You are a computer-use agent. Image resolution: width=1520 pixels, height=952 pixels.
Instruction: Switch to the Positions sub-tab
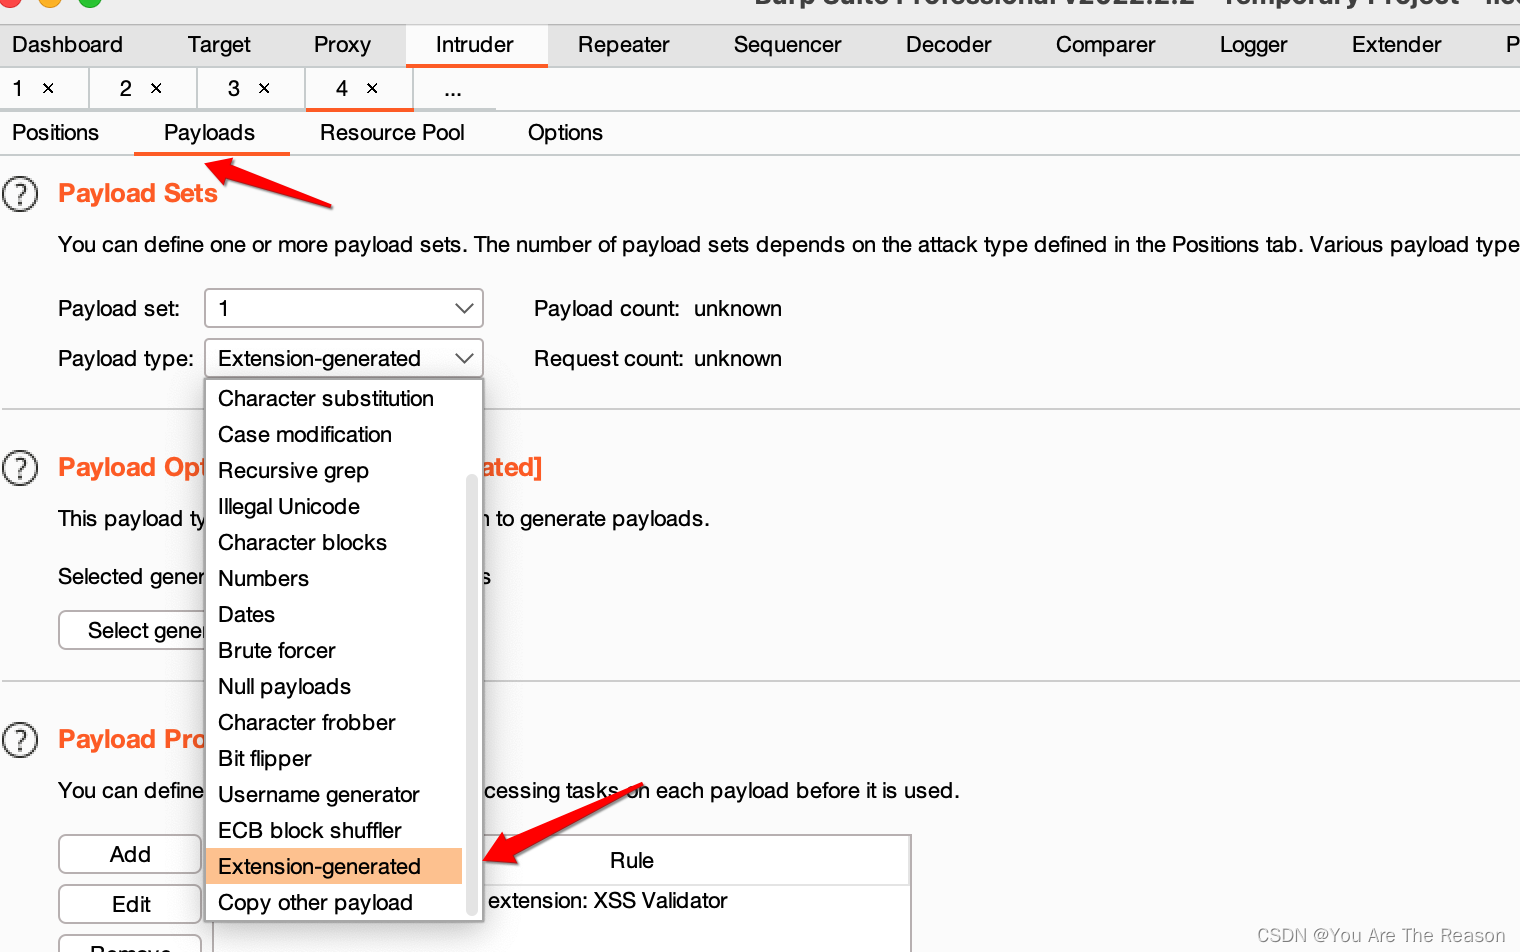pyautogui.click(x=56, y=133)
